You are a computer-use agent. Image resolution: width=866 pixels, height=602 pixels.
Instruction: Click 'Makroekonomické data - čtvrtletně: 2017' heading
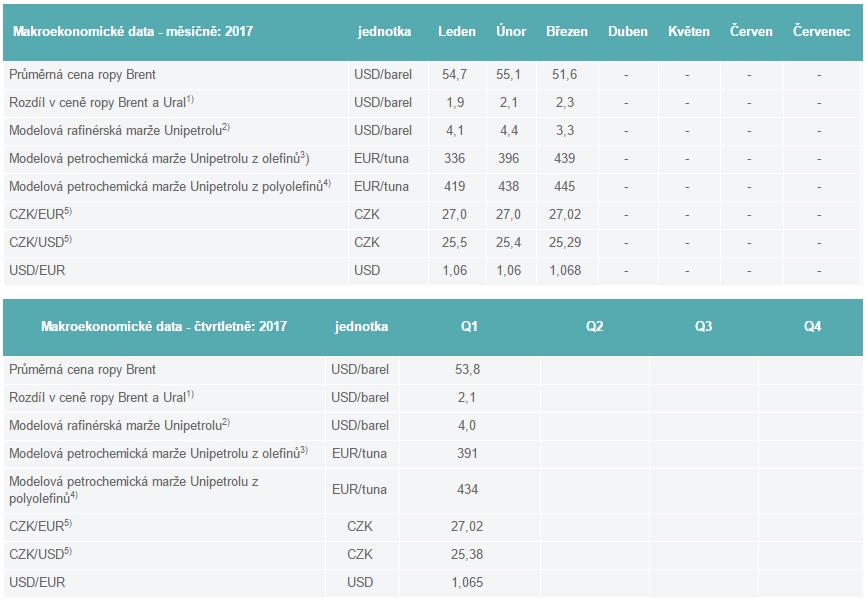[164, 326]
